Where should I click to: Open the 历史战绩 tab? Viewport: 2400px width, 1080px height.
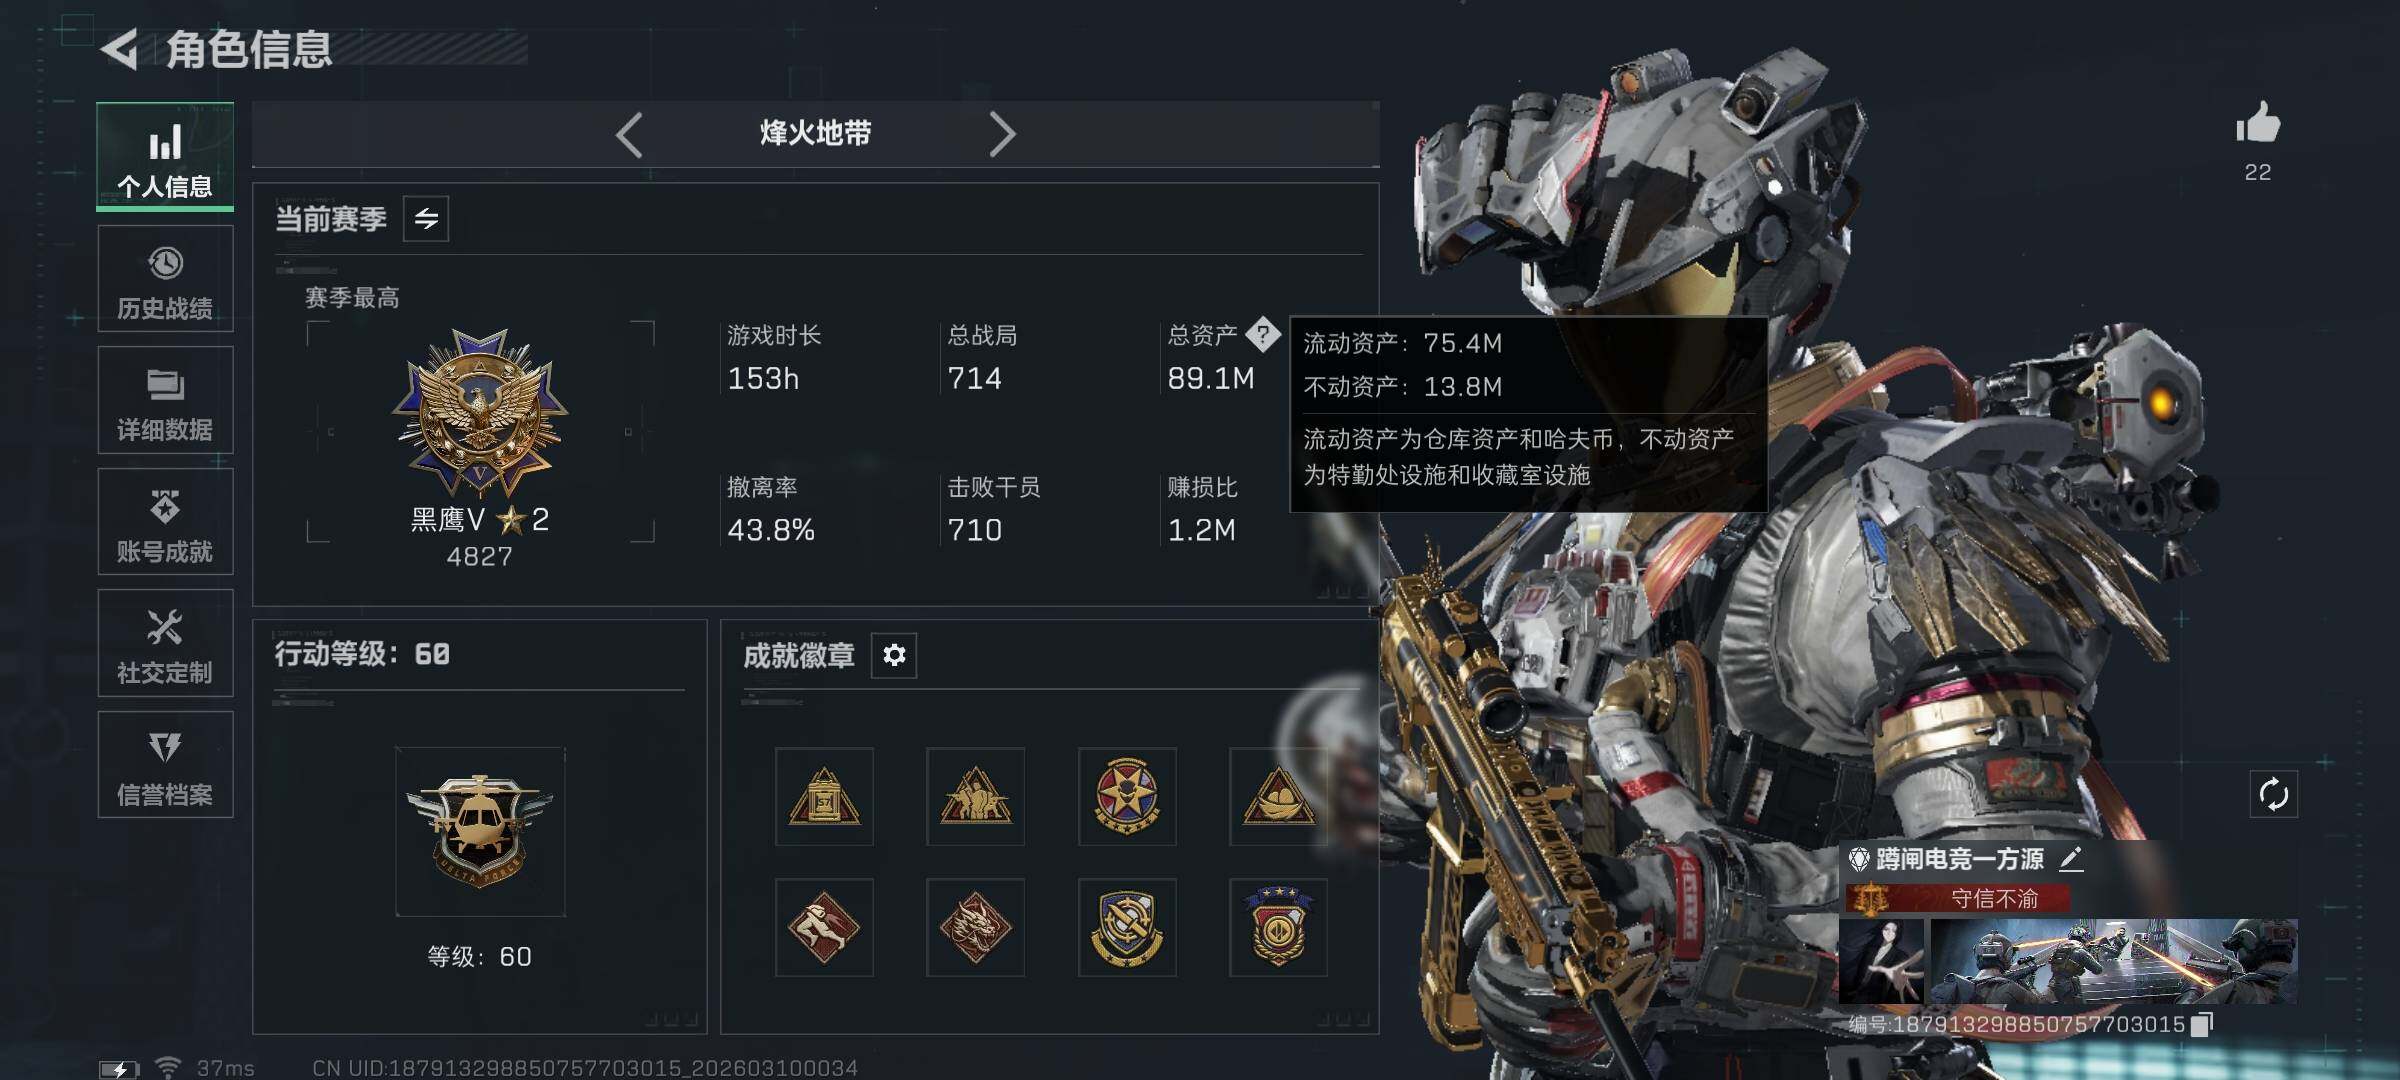165,279
